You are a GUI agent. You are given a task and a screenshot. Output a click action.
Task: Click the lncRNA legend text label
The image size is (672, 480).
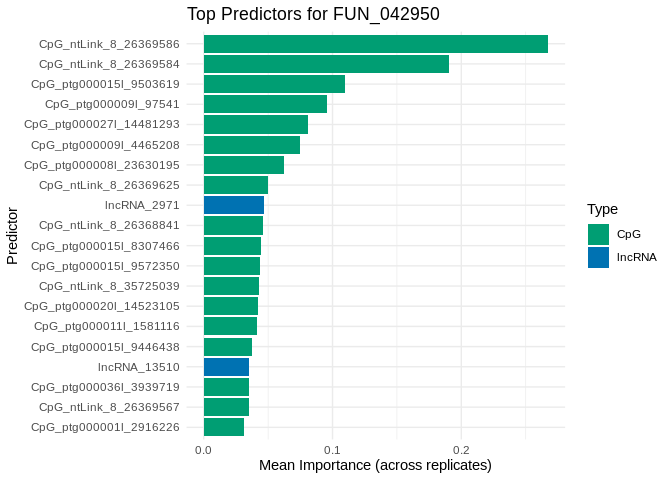(x=636, y=257)
